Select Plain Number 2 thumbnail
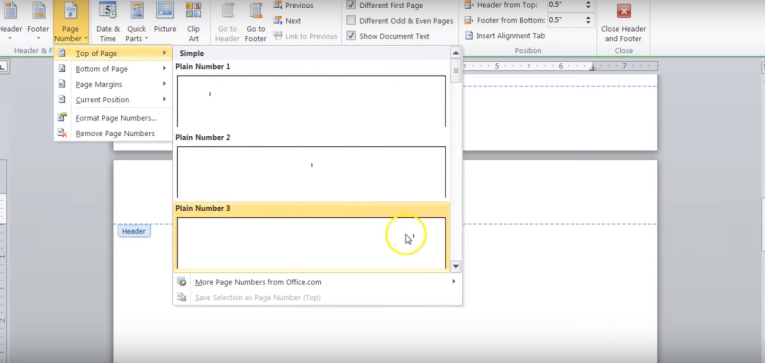The width and height of the screenshot is (765, 363). (x=311, y=172)
